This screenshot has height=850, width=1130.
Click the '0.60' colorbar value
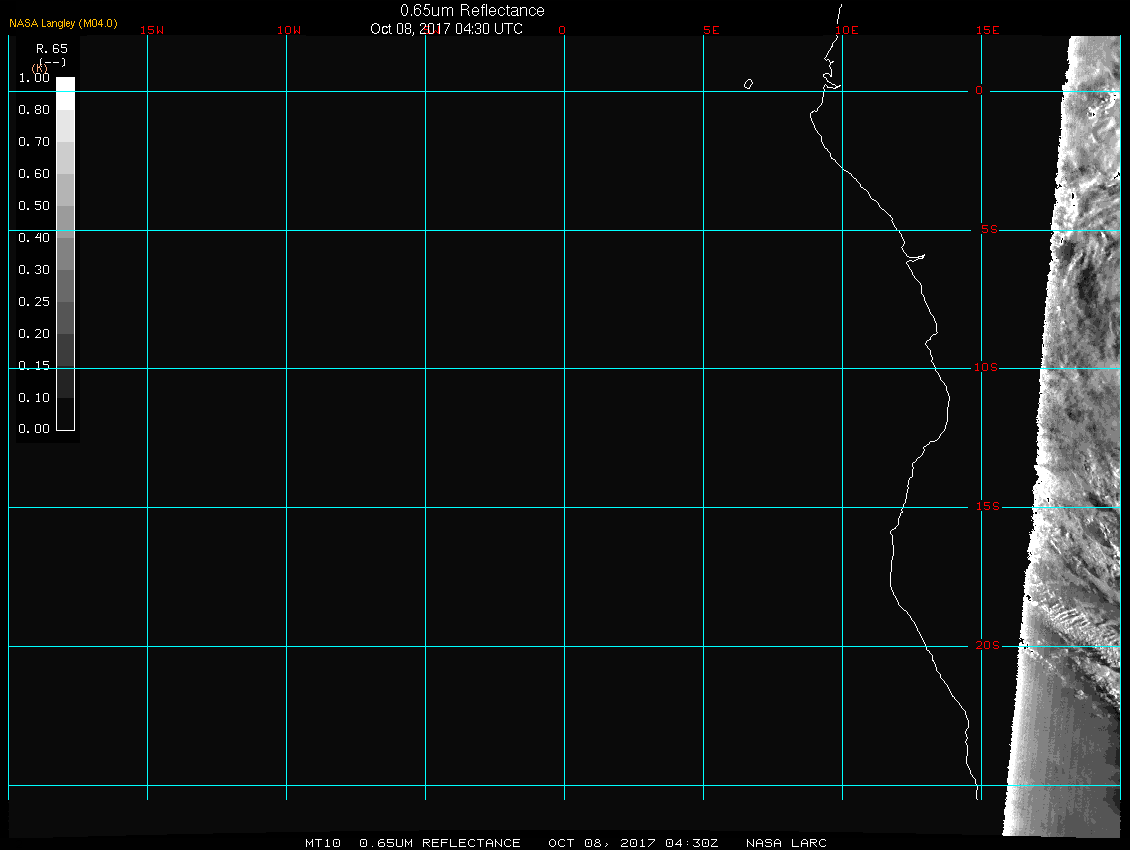click(x=34, y=174)
